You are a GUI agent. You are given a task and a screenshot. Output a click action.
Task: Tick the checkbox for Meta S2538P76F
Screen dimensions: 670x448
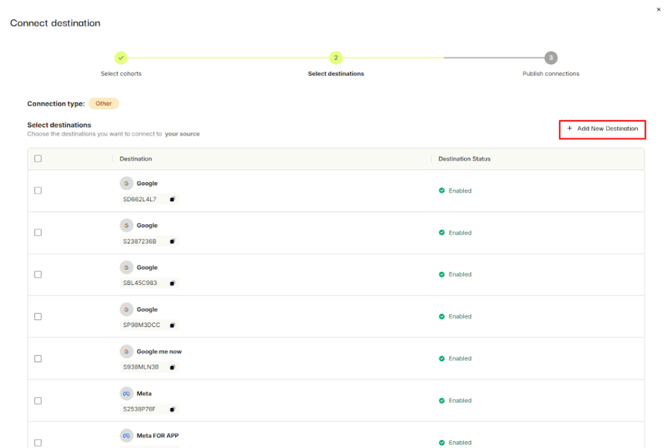[x=38, y=400]
